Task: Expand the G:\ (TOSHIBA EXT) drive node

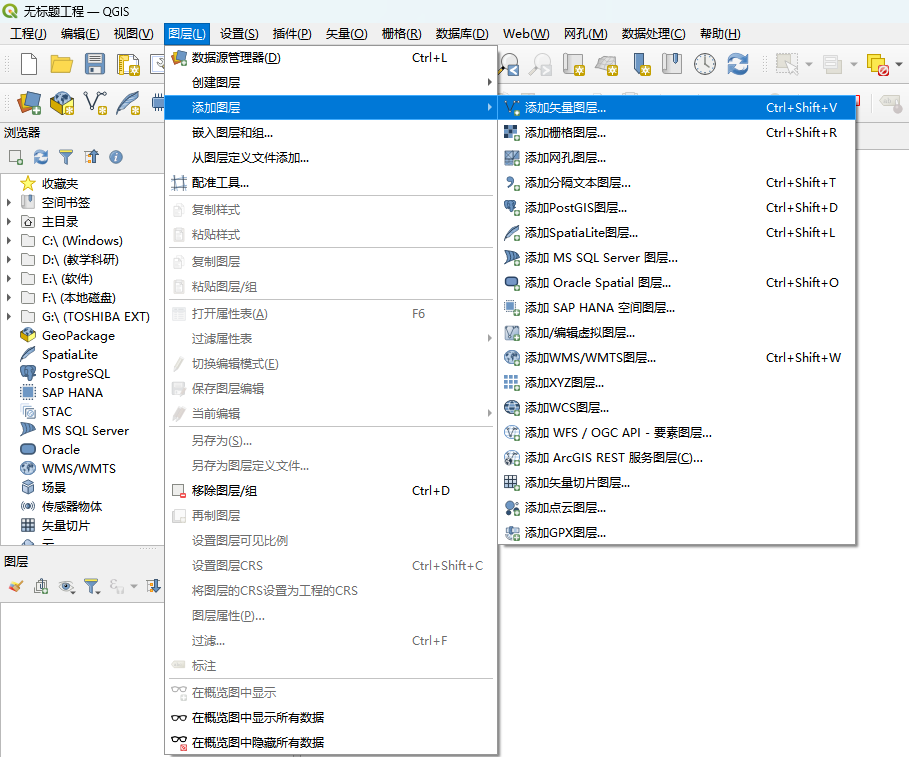Action: [x=9, y=317]
